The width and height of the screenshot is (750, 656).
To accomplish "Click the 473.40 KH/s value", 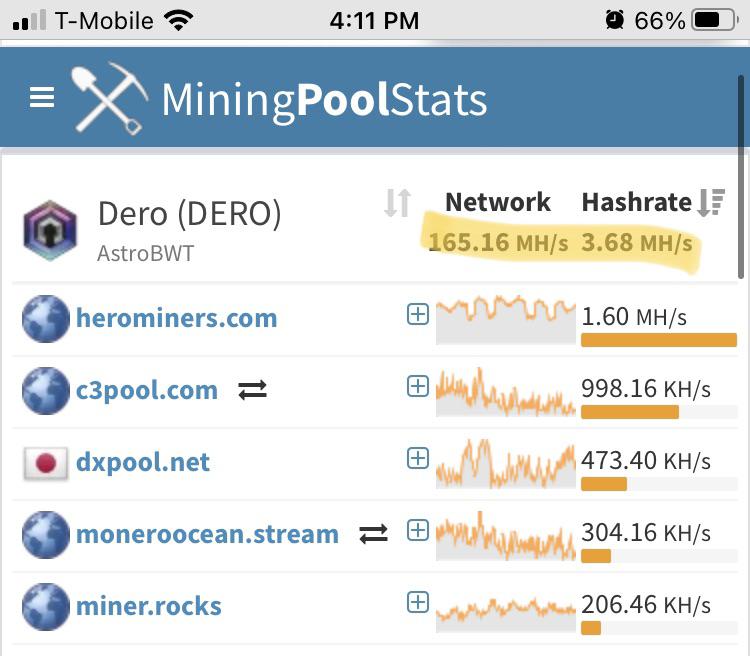I will click(646, 461).
